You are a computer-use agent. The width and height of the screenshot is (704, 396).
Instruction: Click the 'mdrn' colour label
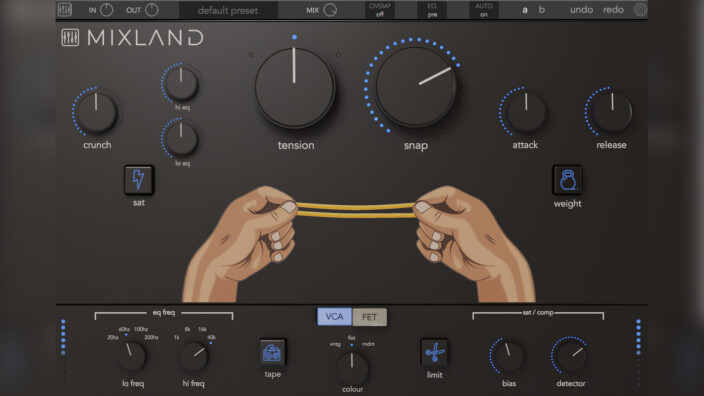point(368,344)
